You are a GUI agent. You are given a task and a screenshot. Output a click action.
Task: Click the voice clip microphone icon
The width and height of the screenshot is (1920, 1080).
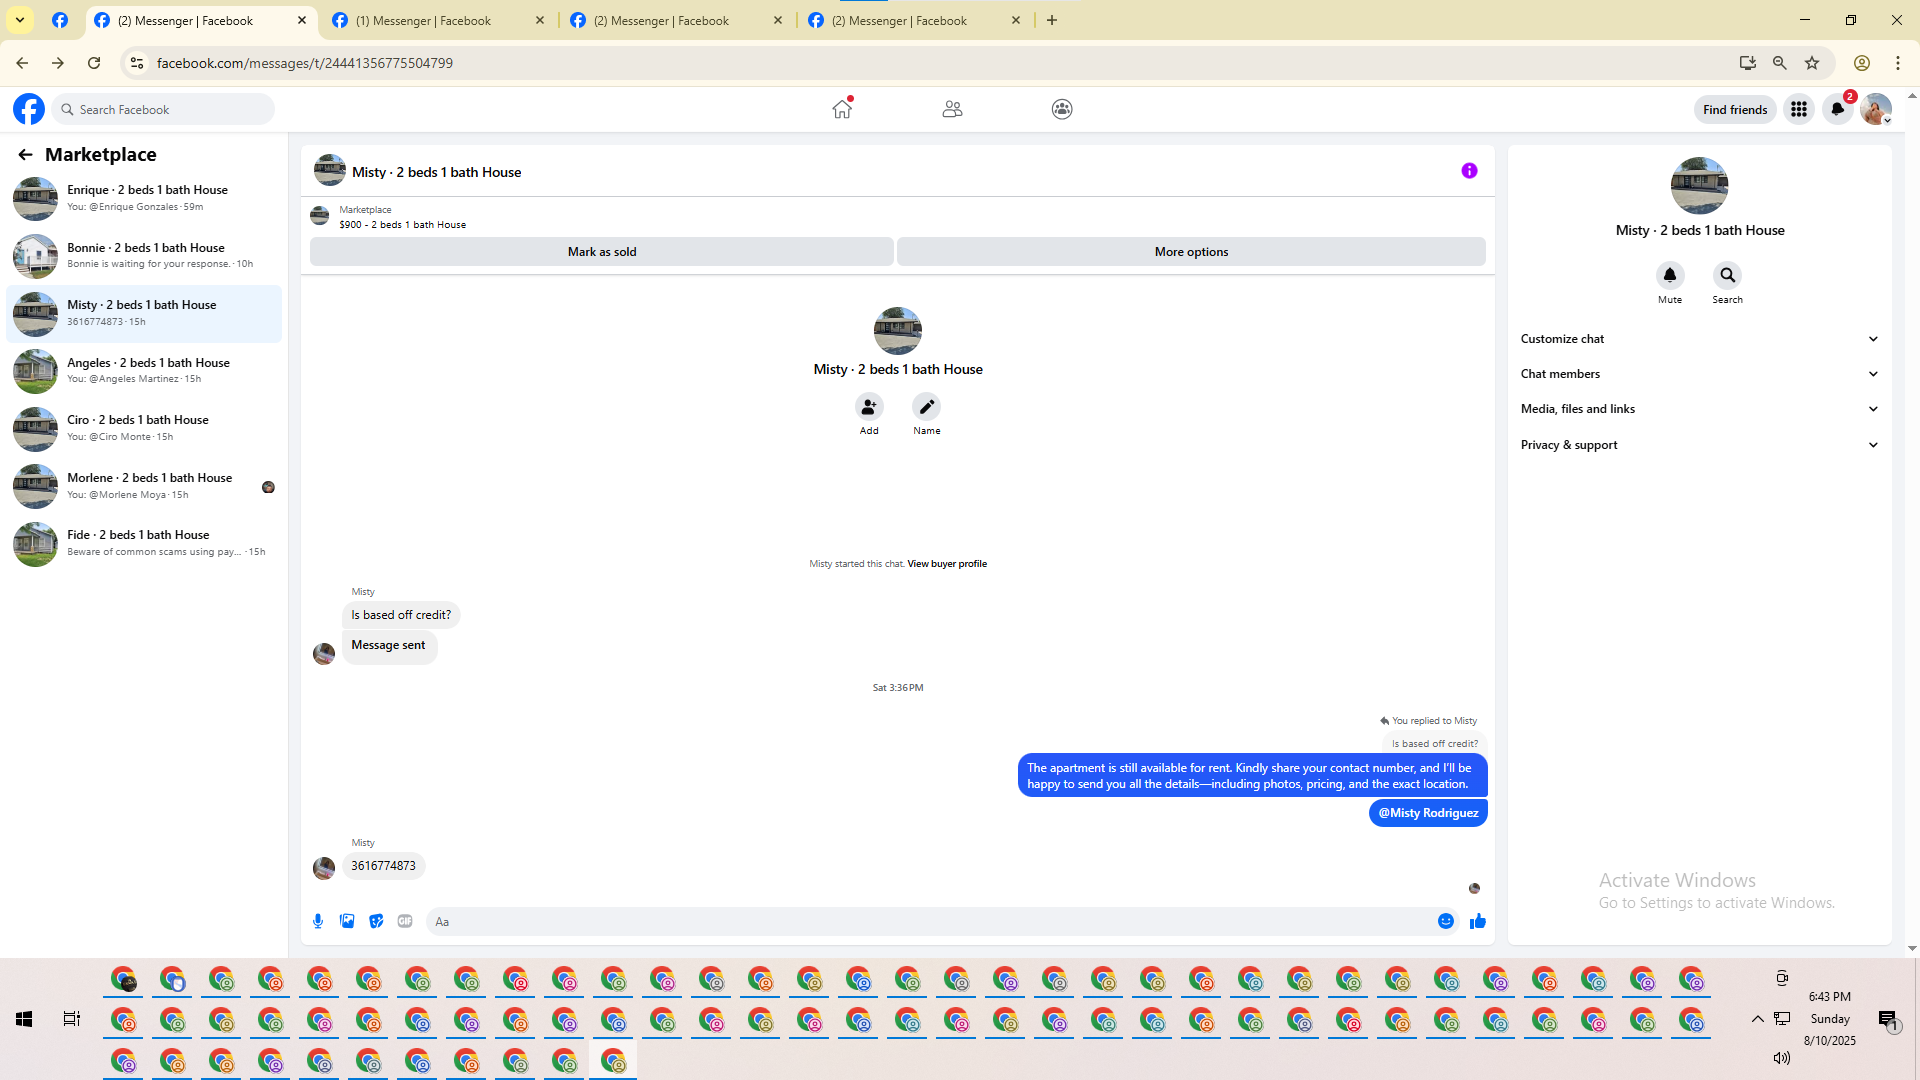click(x=318, y=921)
